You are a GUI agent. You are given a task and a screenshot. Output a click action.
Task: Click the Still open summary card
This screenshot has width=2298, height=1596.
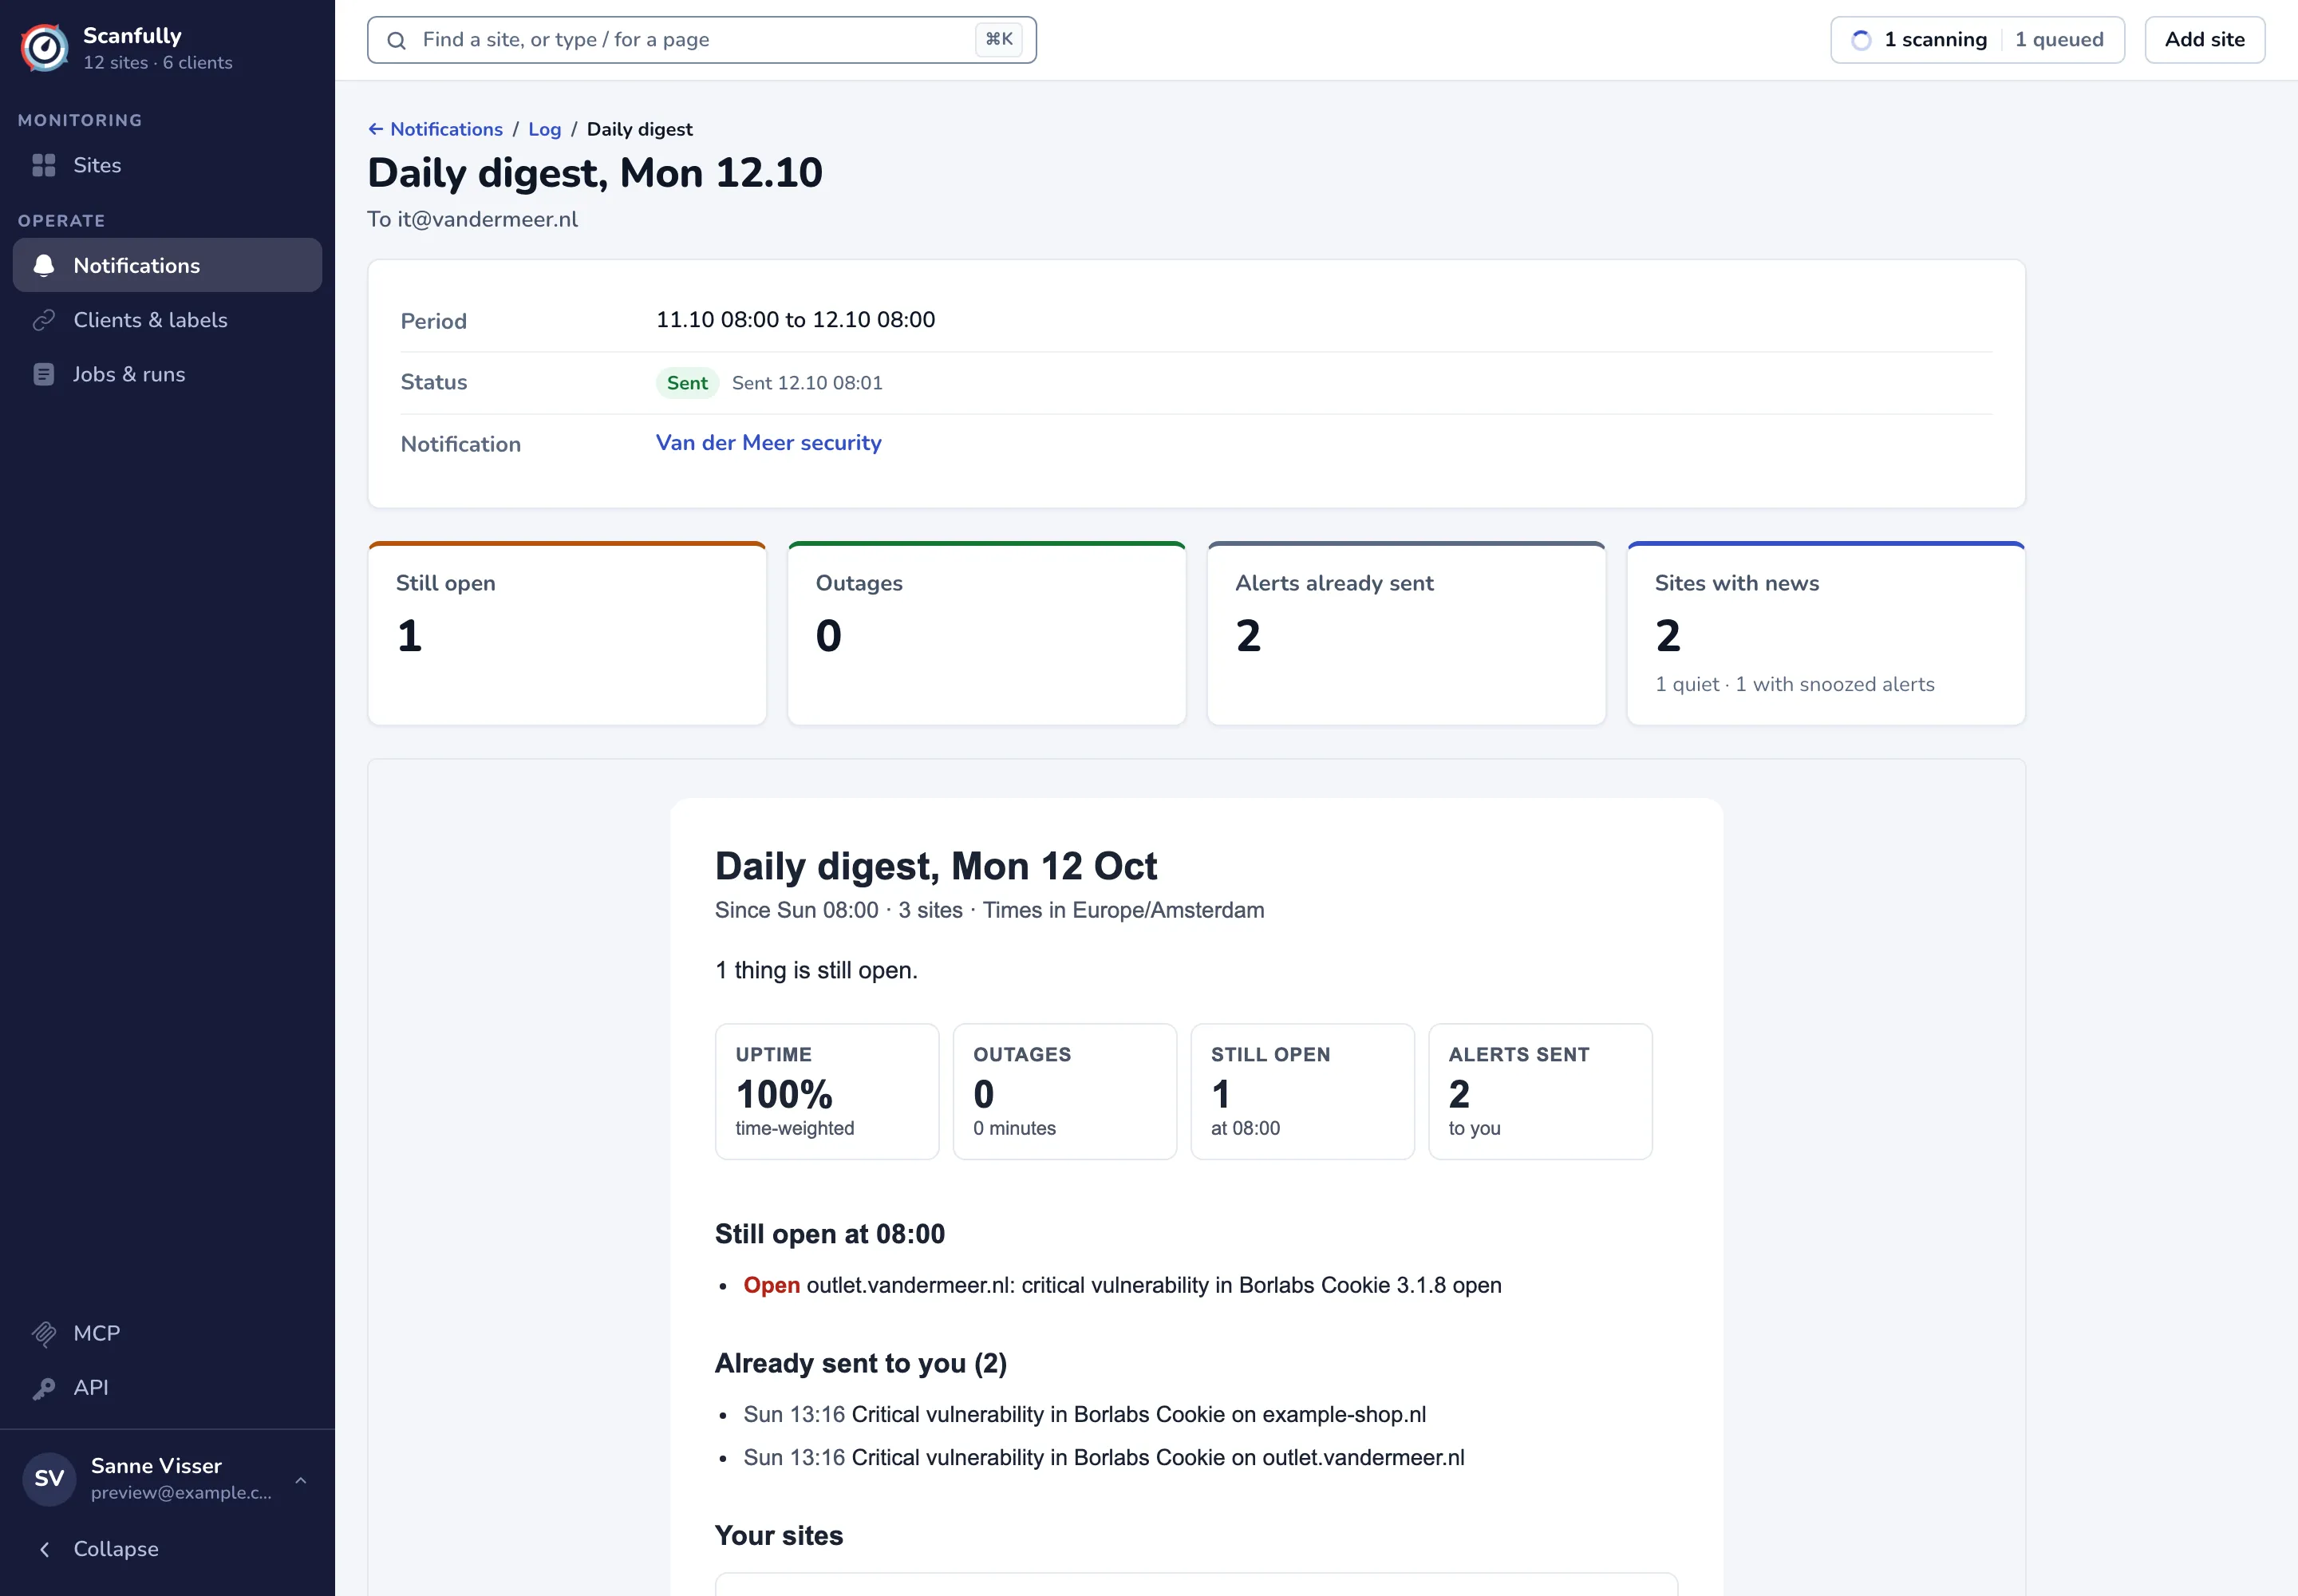(567, 633)
